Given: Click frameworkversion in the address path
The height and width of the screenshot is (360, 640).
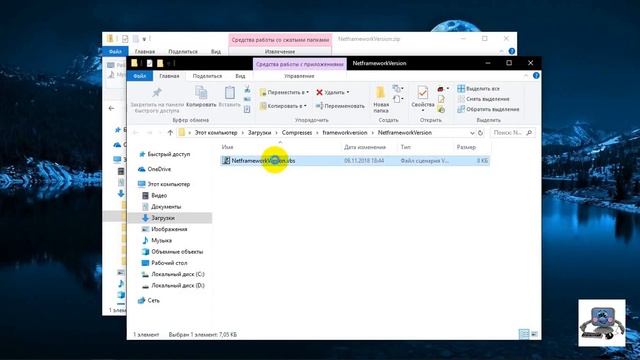Looking at the screenshot, I should pyautogui.click(x=345, y=133).
